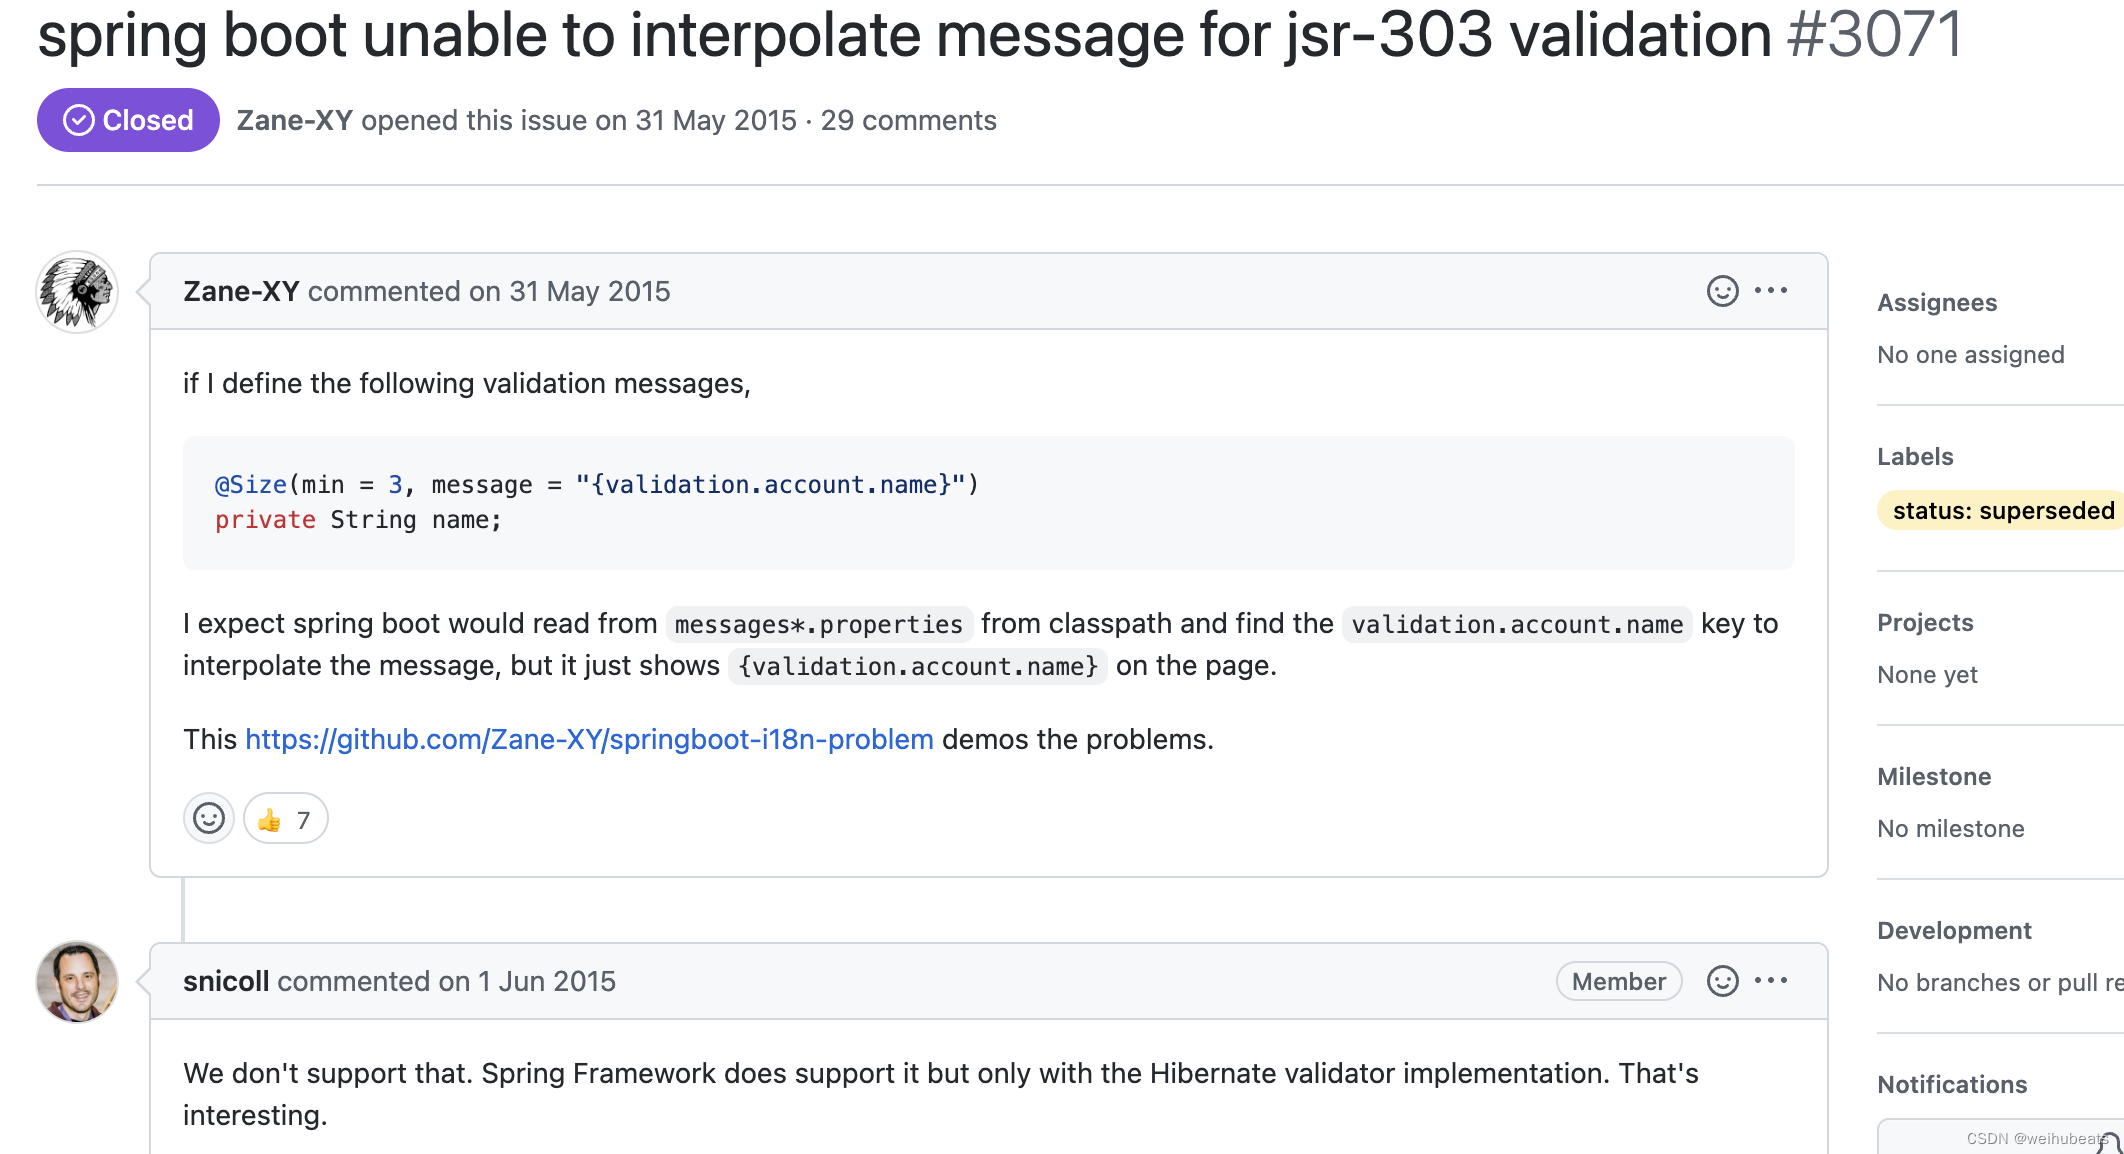The image size is (2124, 1154).
Task: Open the three-dot menu on snicoll's comment
Action: click(x=1771, y=981)
